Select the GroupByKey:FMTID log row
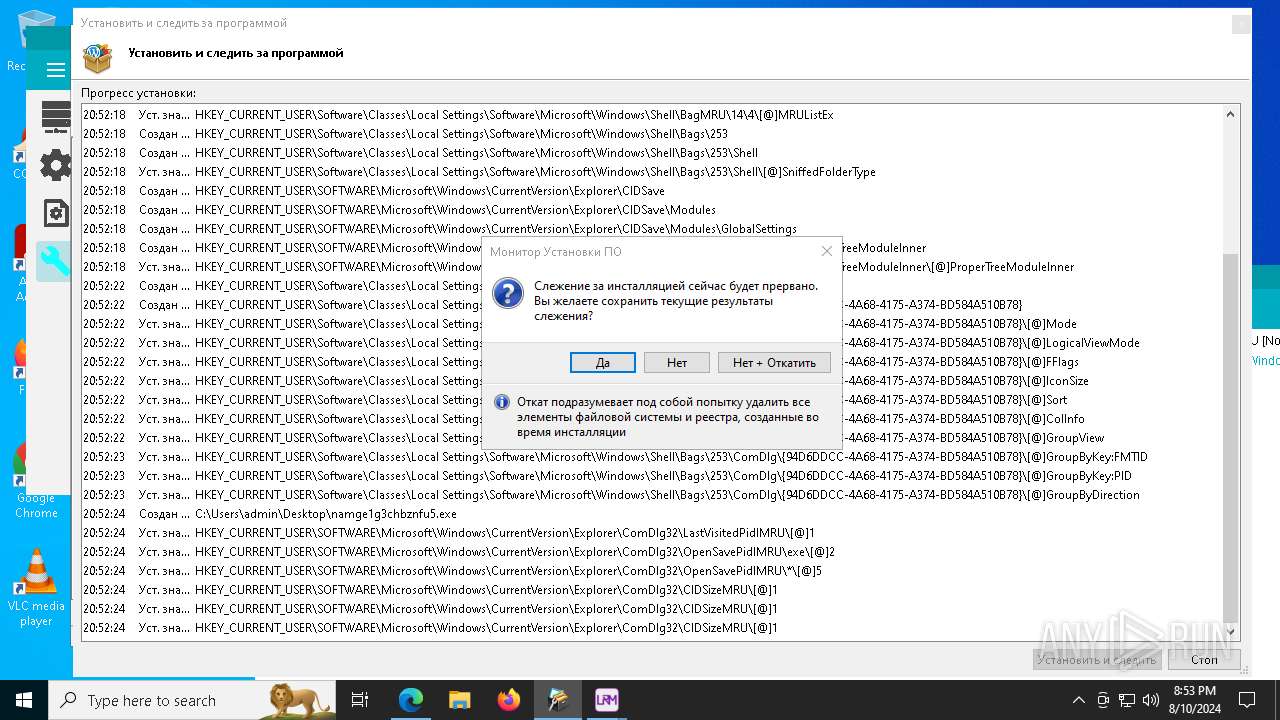The width and height of the screenshot is (1280, 720). click(x=651, y=457)
